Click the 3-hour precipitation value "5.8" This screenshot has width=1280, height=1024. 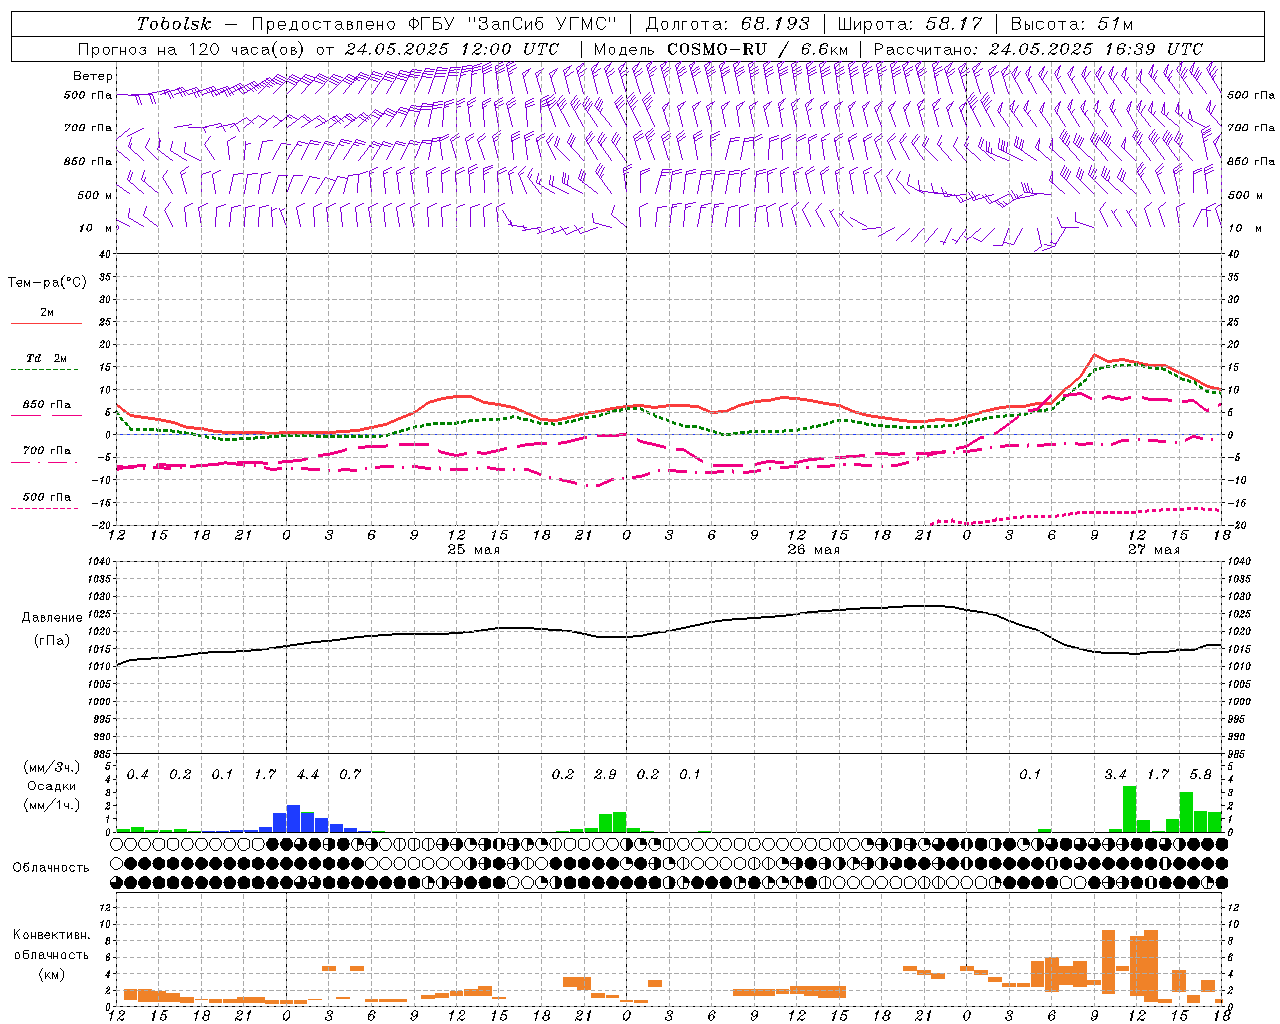tap(1200, 775)
